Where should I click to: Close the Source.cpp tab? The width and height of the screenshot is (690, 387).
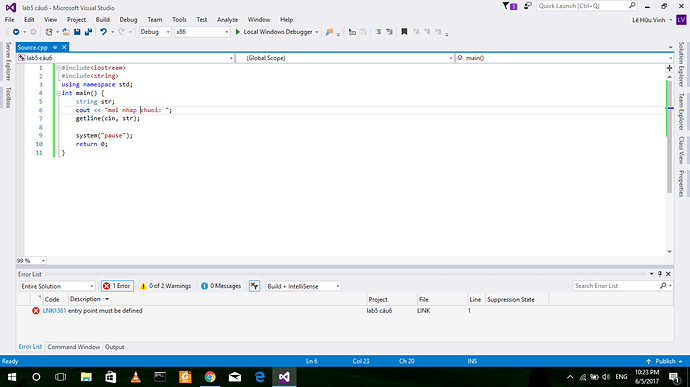click(x=64, y=47)
